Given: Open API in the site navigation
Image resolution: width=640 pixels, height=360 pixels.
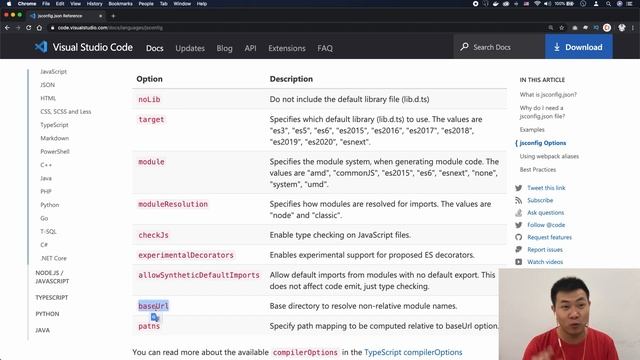Looking at the screenshot, I should (250, 48).
